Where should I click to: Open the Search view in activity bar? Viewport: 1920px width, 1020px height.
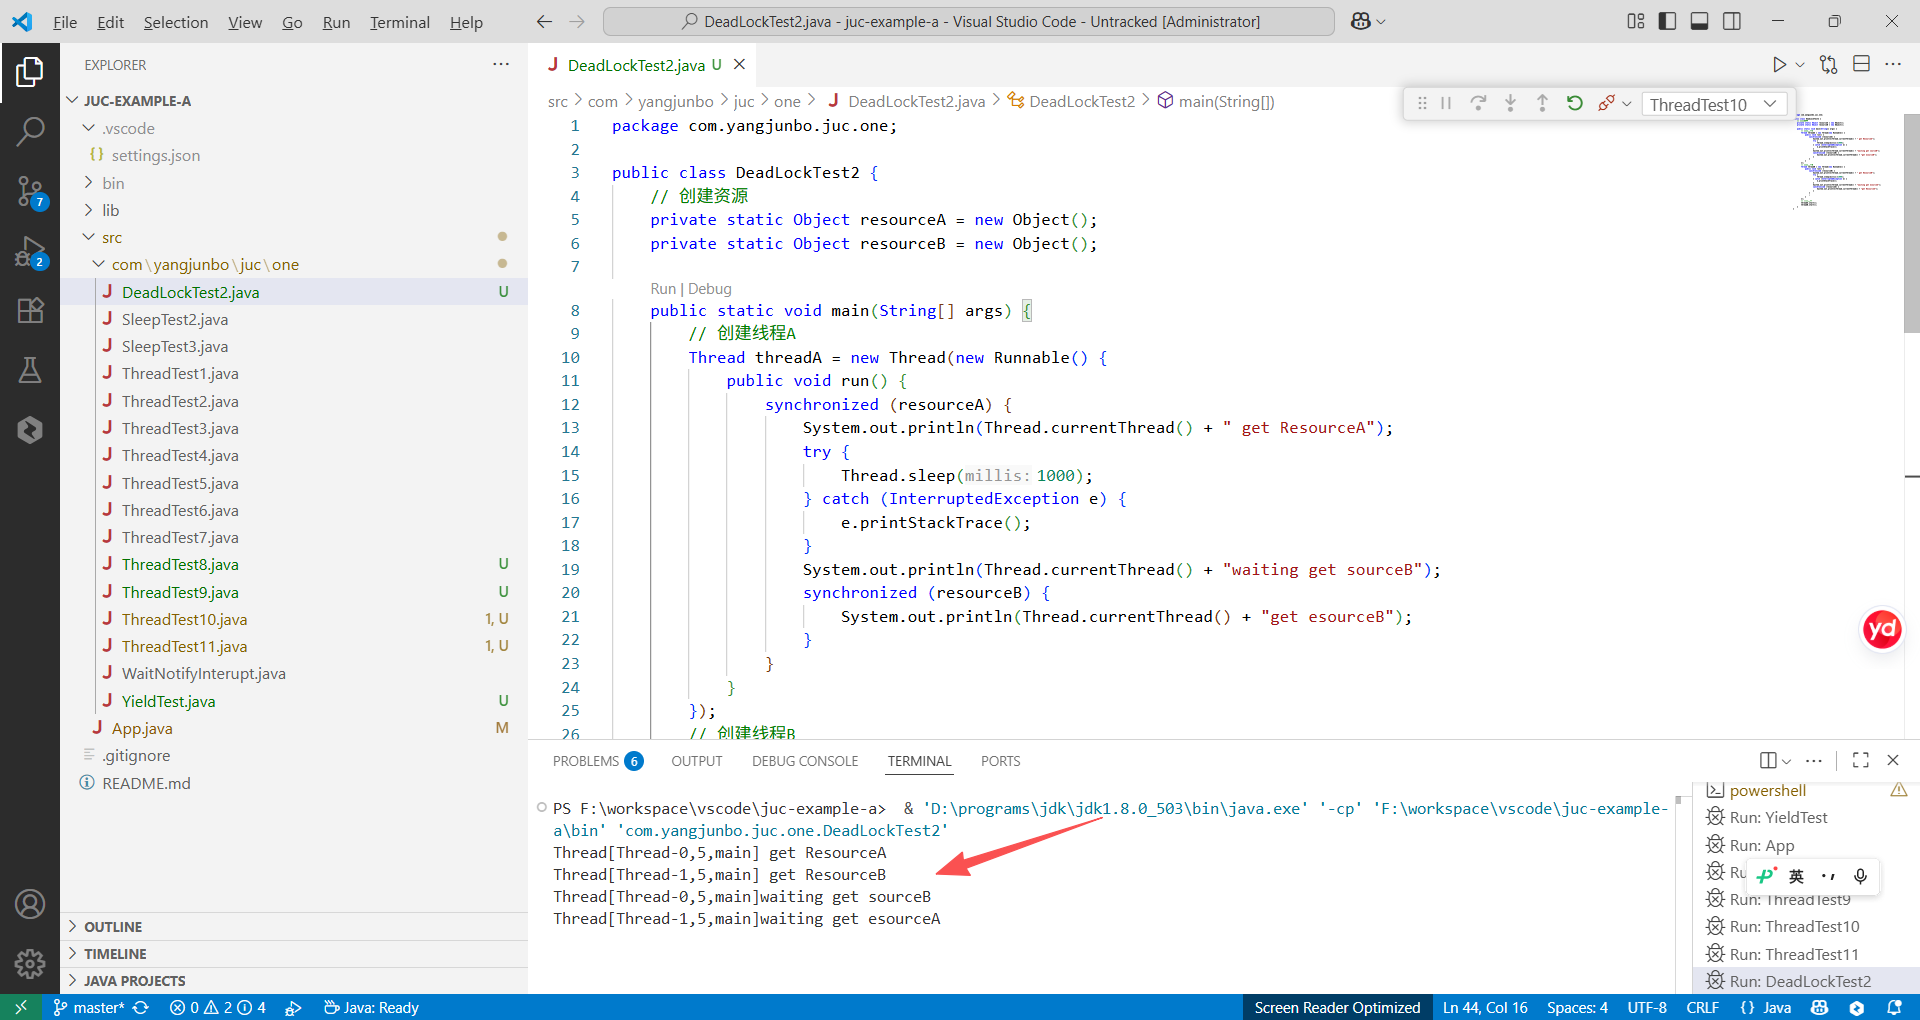coord(30,131)
